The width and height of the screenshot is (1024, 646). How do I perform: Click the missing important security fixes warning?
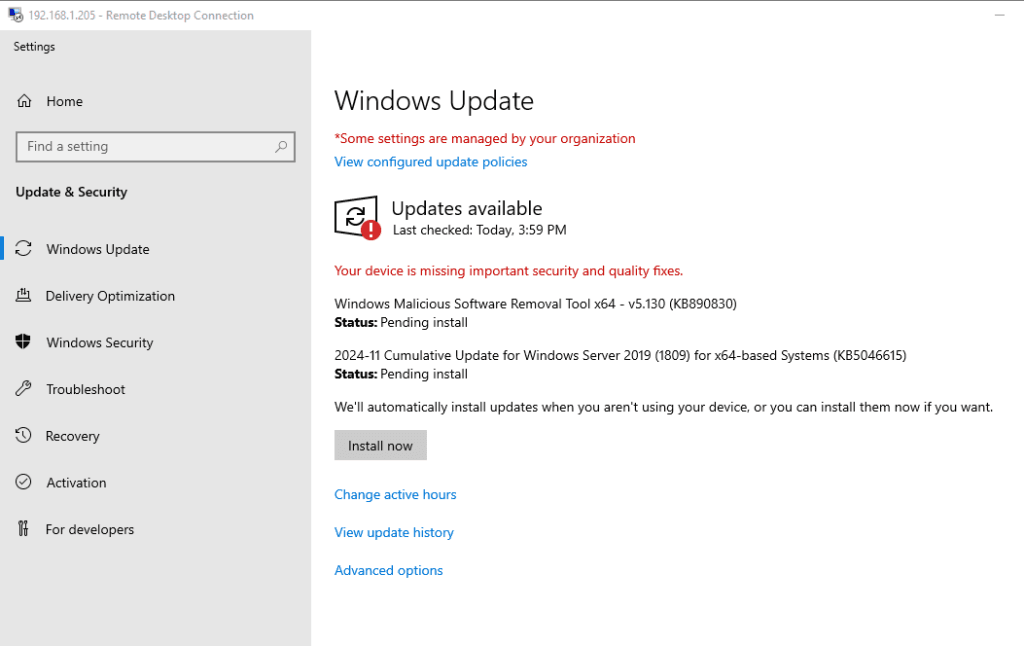point(509,270)
